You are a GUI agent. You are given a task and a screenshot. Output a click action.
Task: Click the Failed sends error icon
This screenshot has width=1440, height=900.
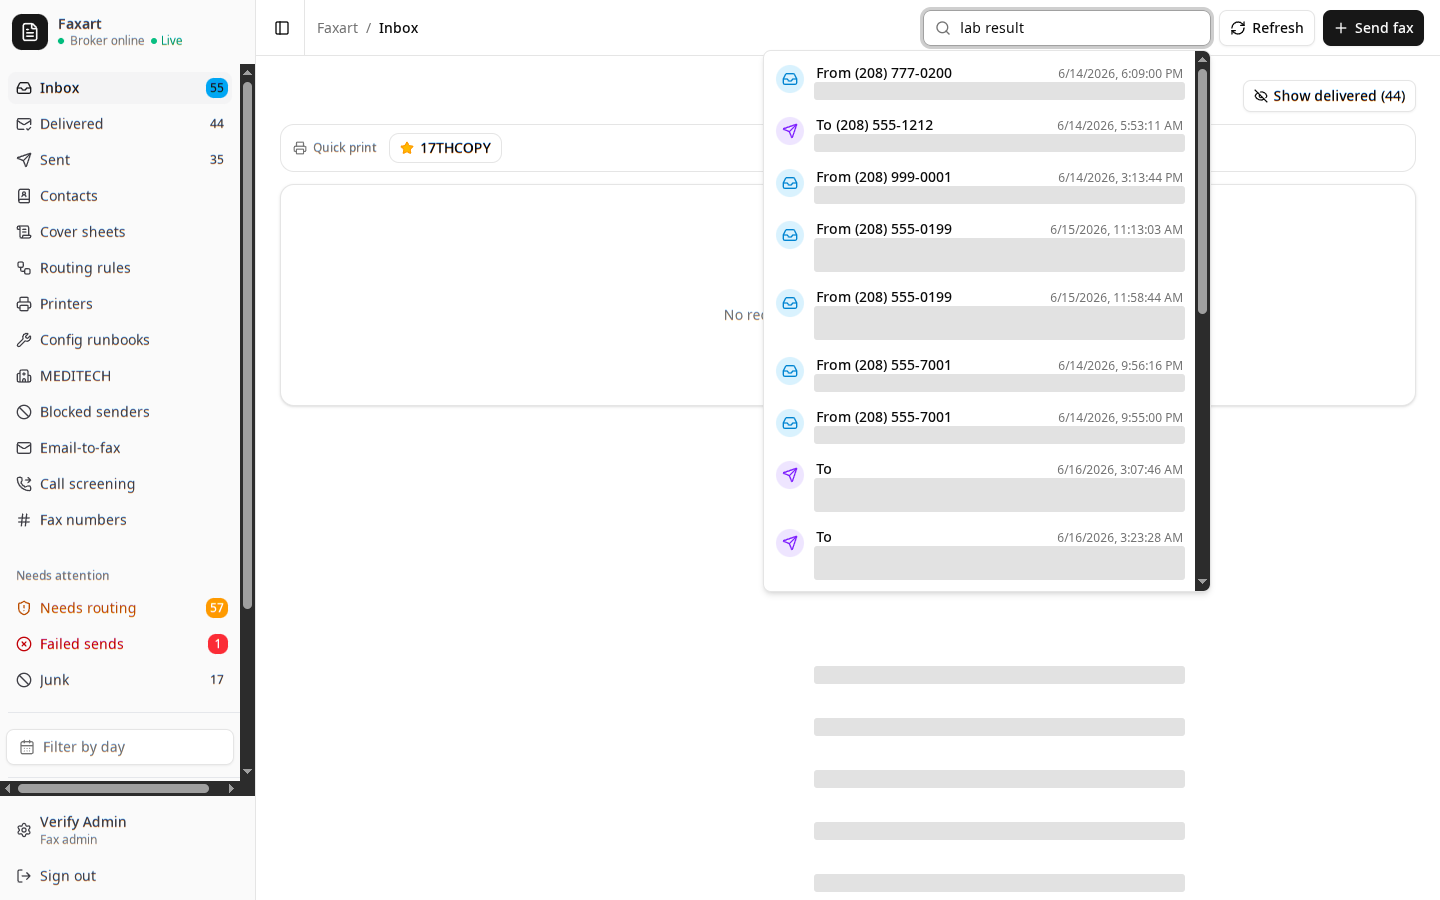[24, 644]
